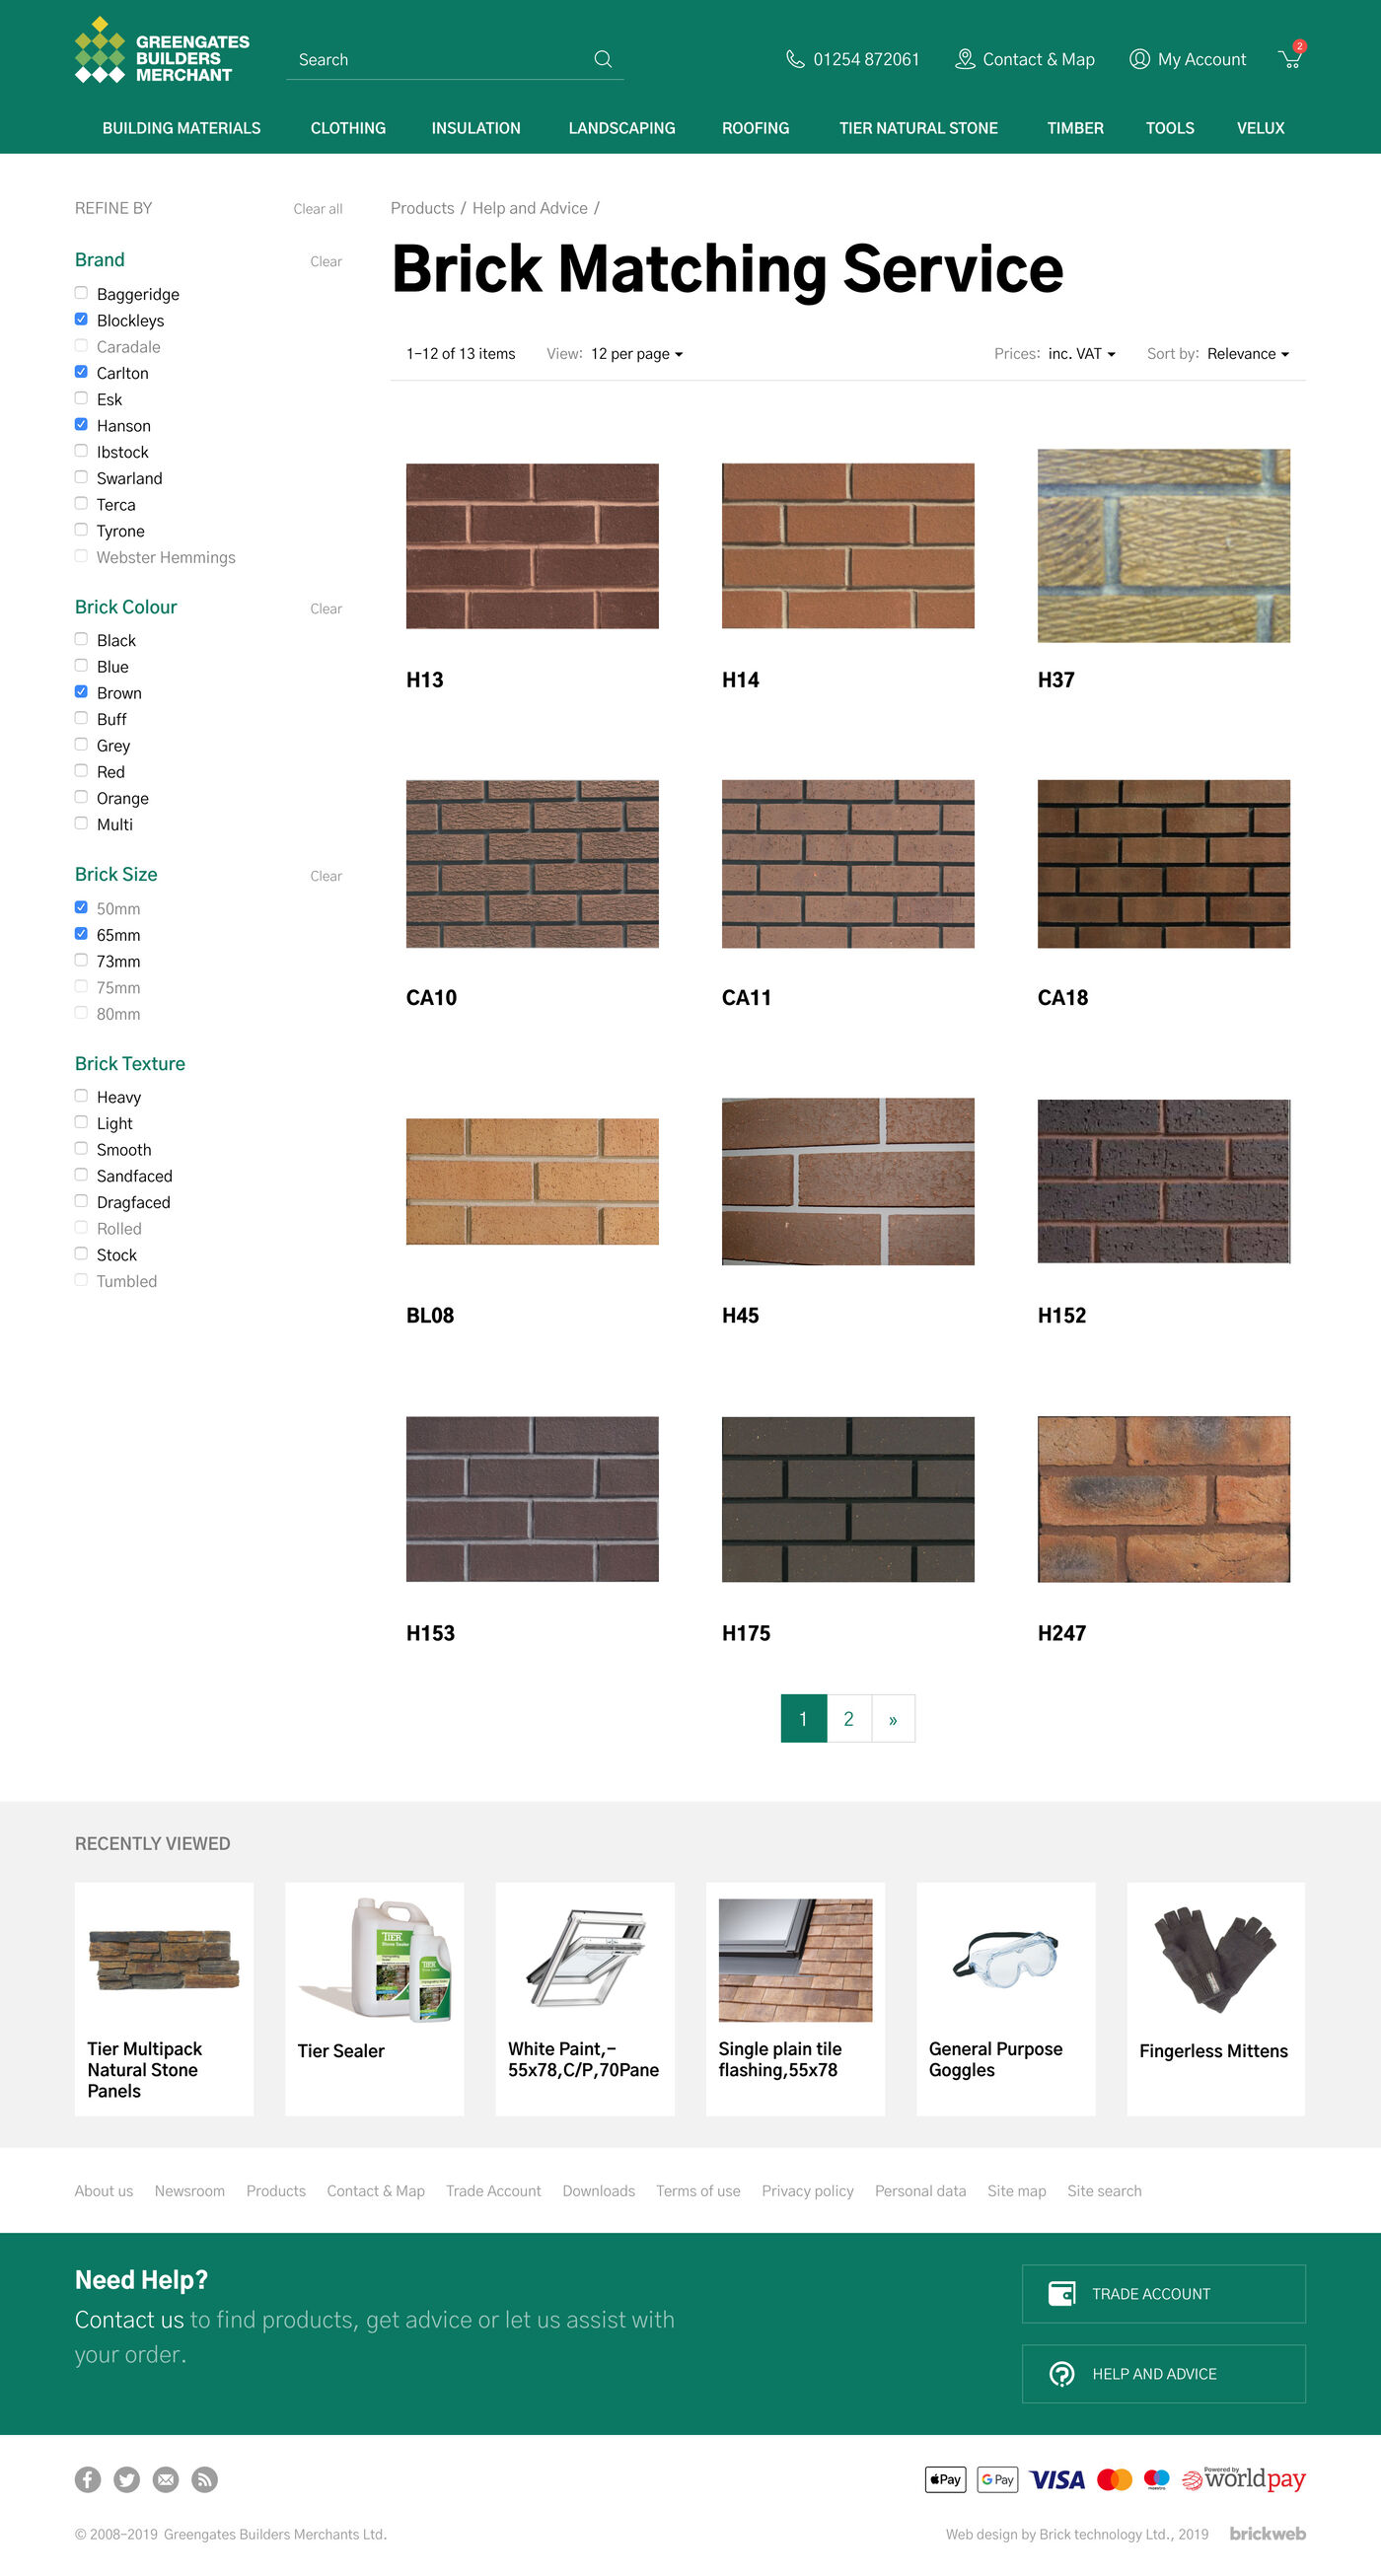Open the Facebook social icon
Viewport: 1381px width, 2576px height.
coord(88,2479)
